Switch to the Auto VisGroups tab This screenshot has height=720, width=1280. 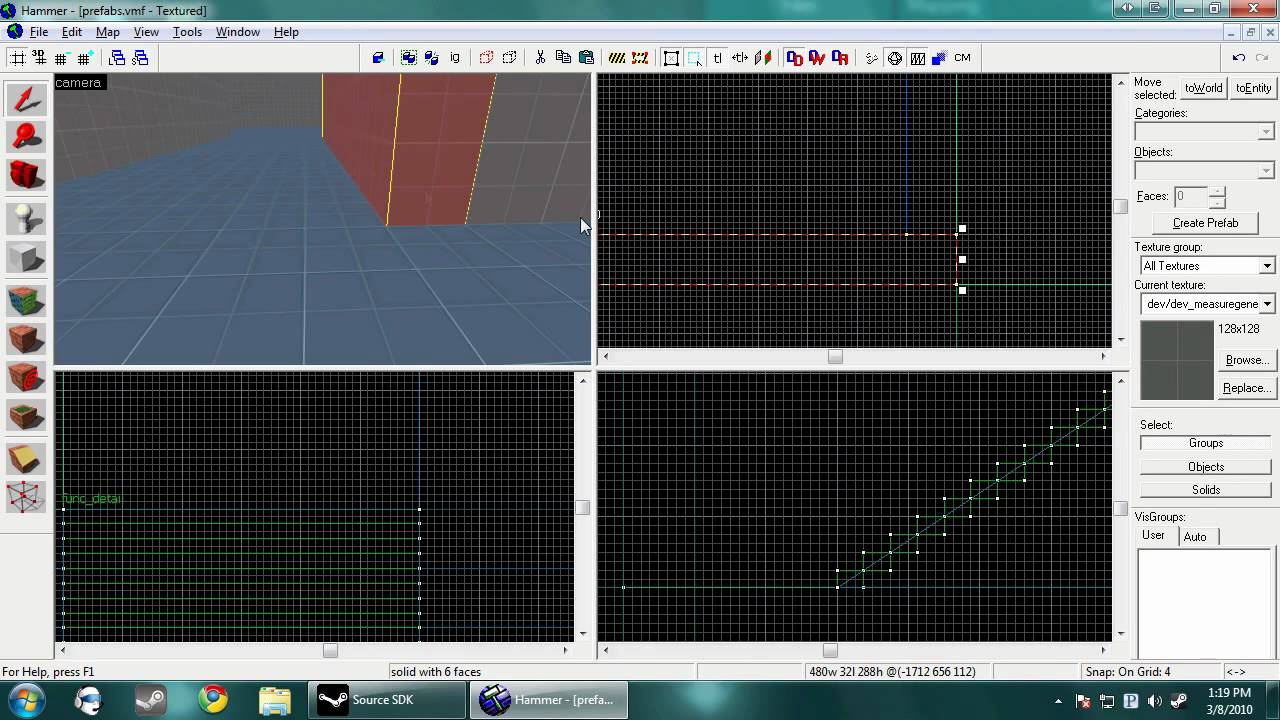1195,537
